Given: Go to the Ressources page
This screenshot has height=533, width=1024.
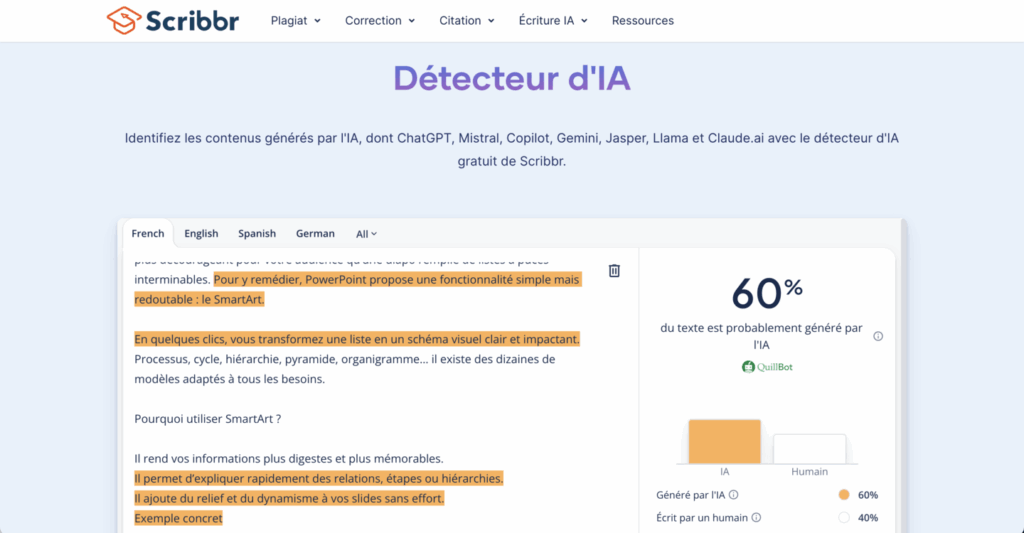Looking at the screenshot, I should point(643,20).
